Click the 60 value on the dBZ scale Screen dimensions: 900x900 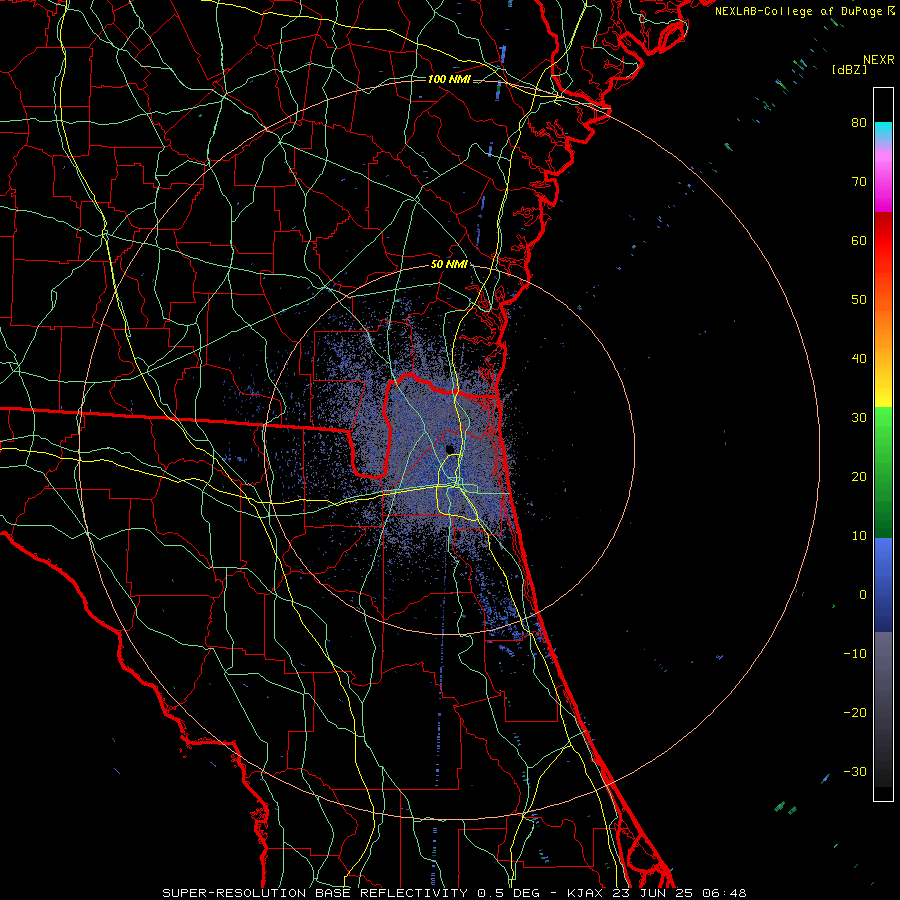[x=859, y=240]
